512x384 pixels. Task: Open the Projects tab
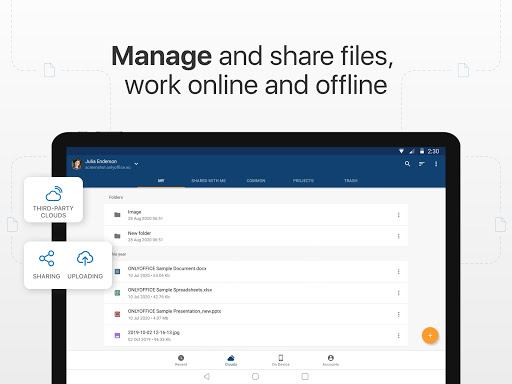303,180
